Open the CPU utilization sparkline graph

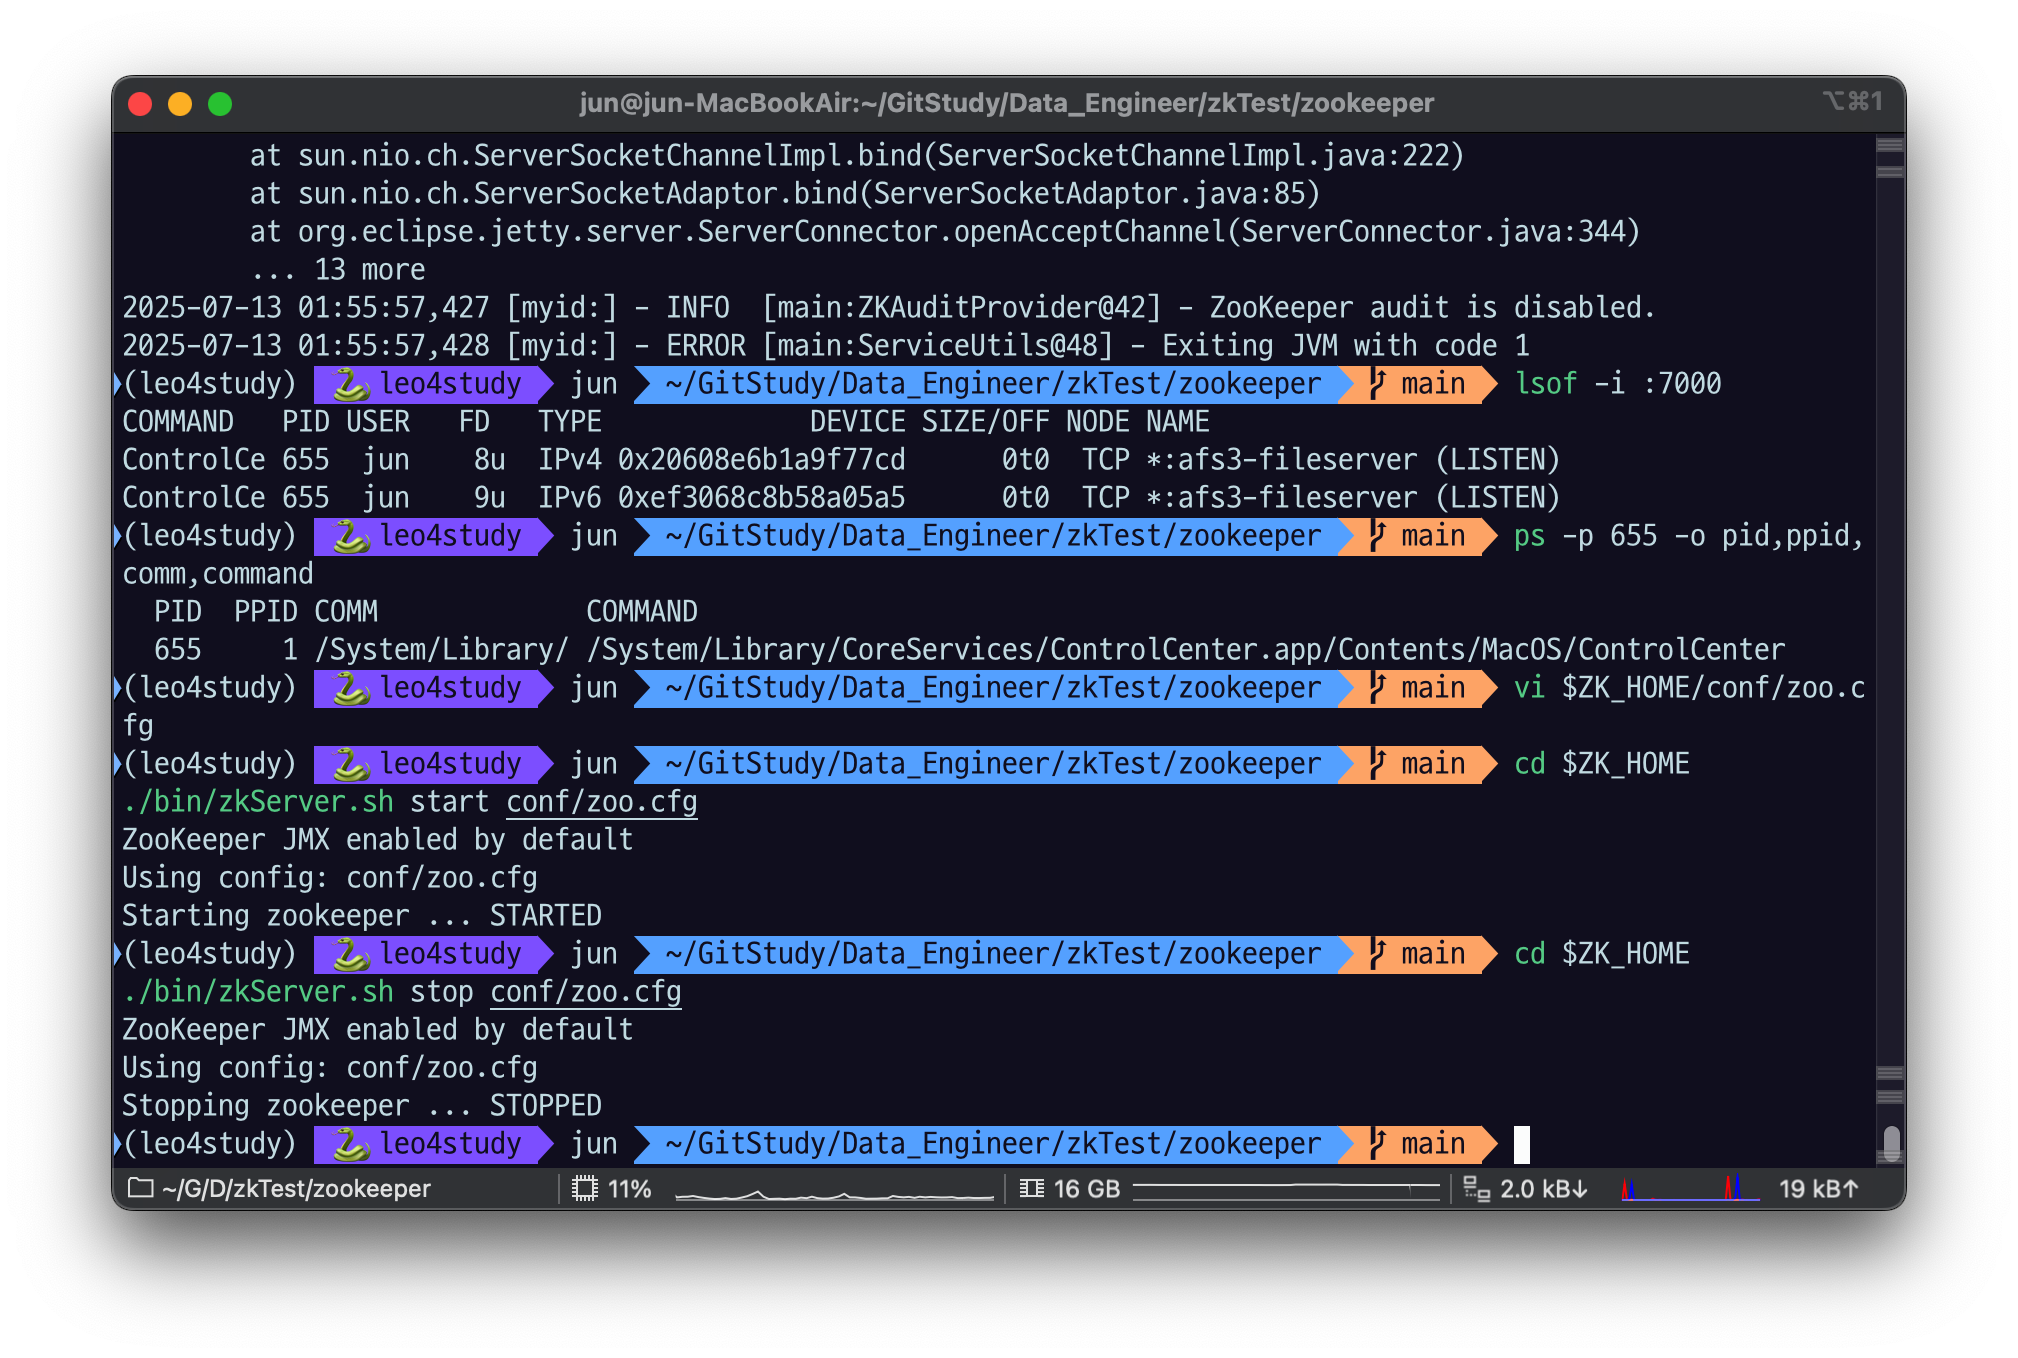click(834, 1192)
